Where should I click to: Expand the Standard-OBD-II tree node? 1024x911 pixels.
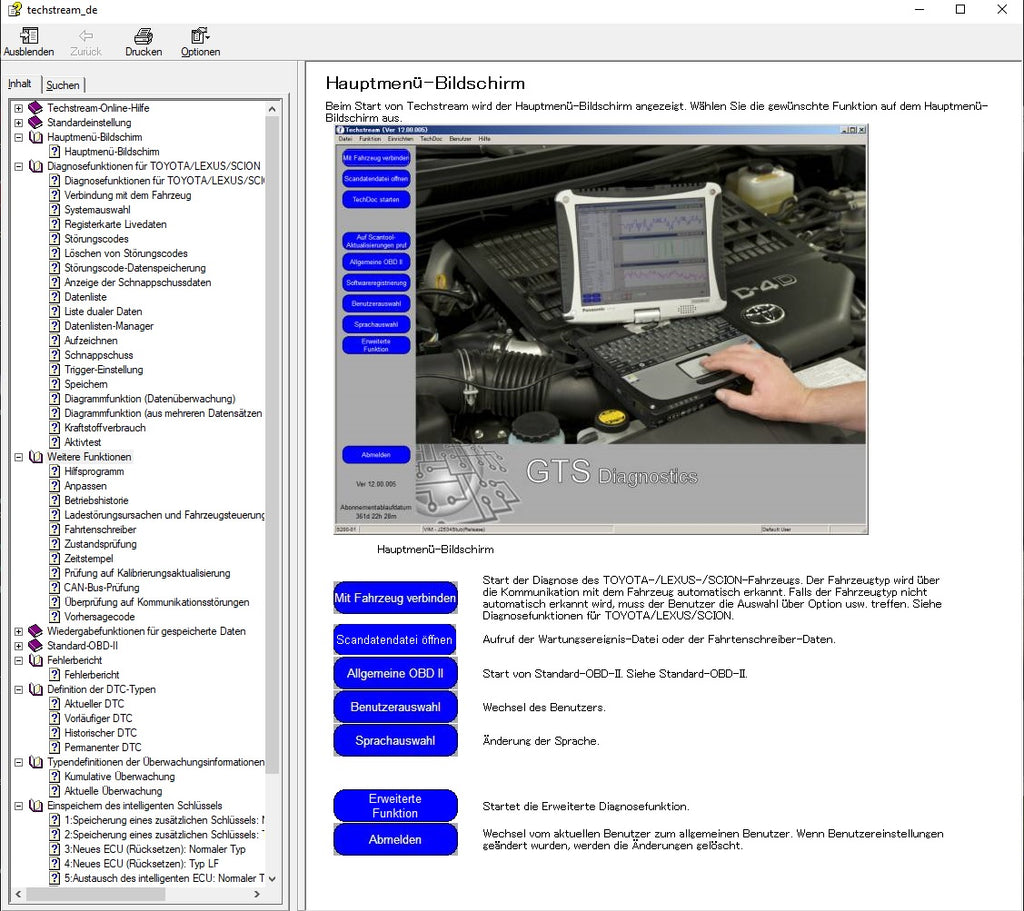18,646
